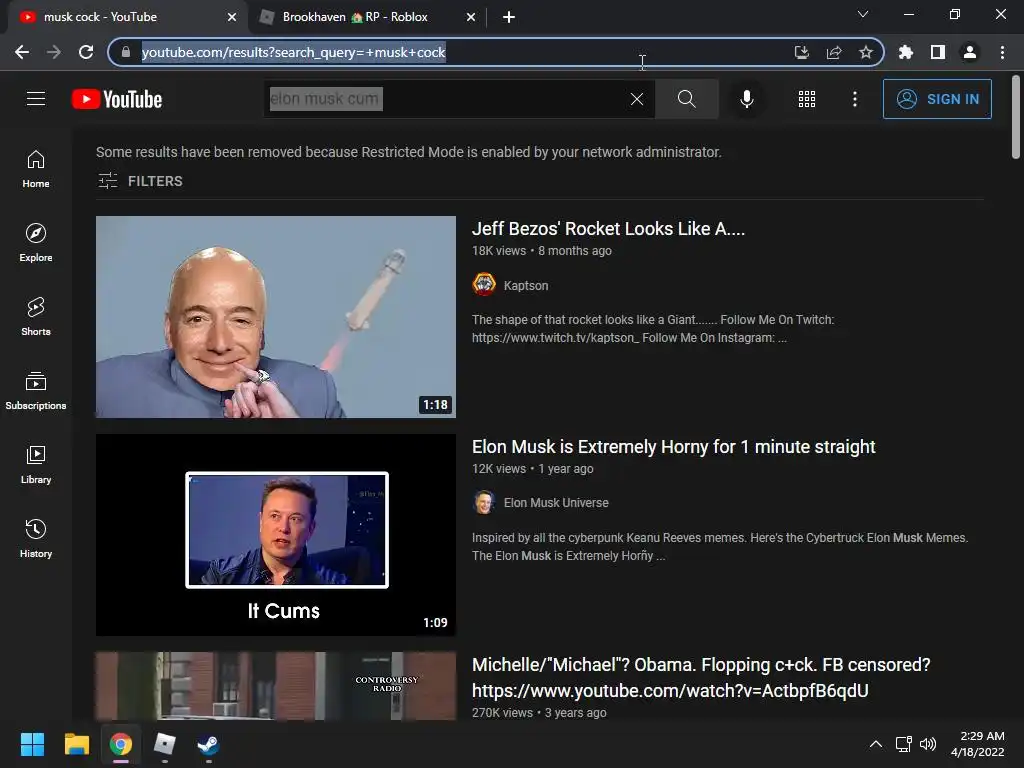Click '12K views • 1 year ago' text
This screenshot has height=768, width=1024.
coord(533,469)
